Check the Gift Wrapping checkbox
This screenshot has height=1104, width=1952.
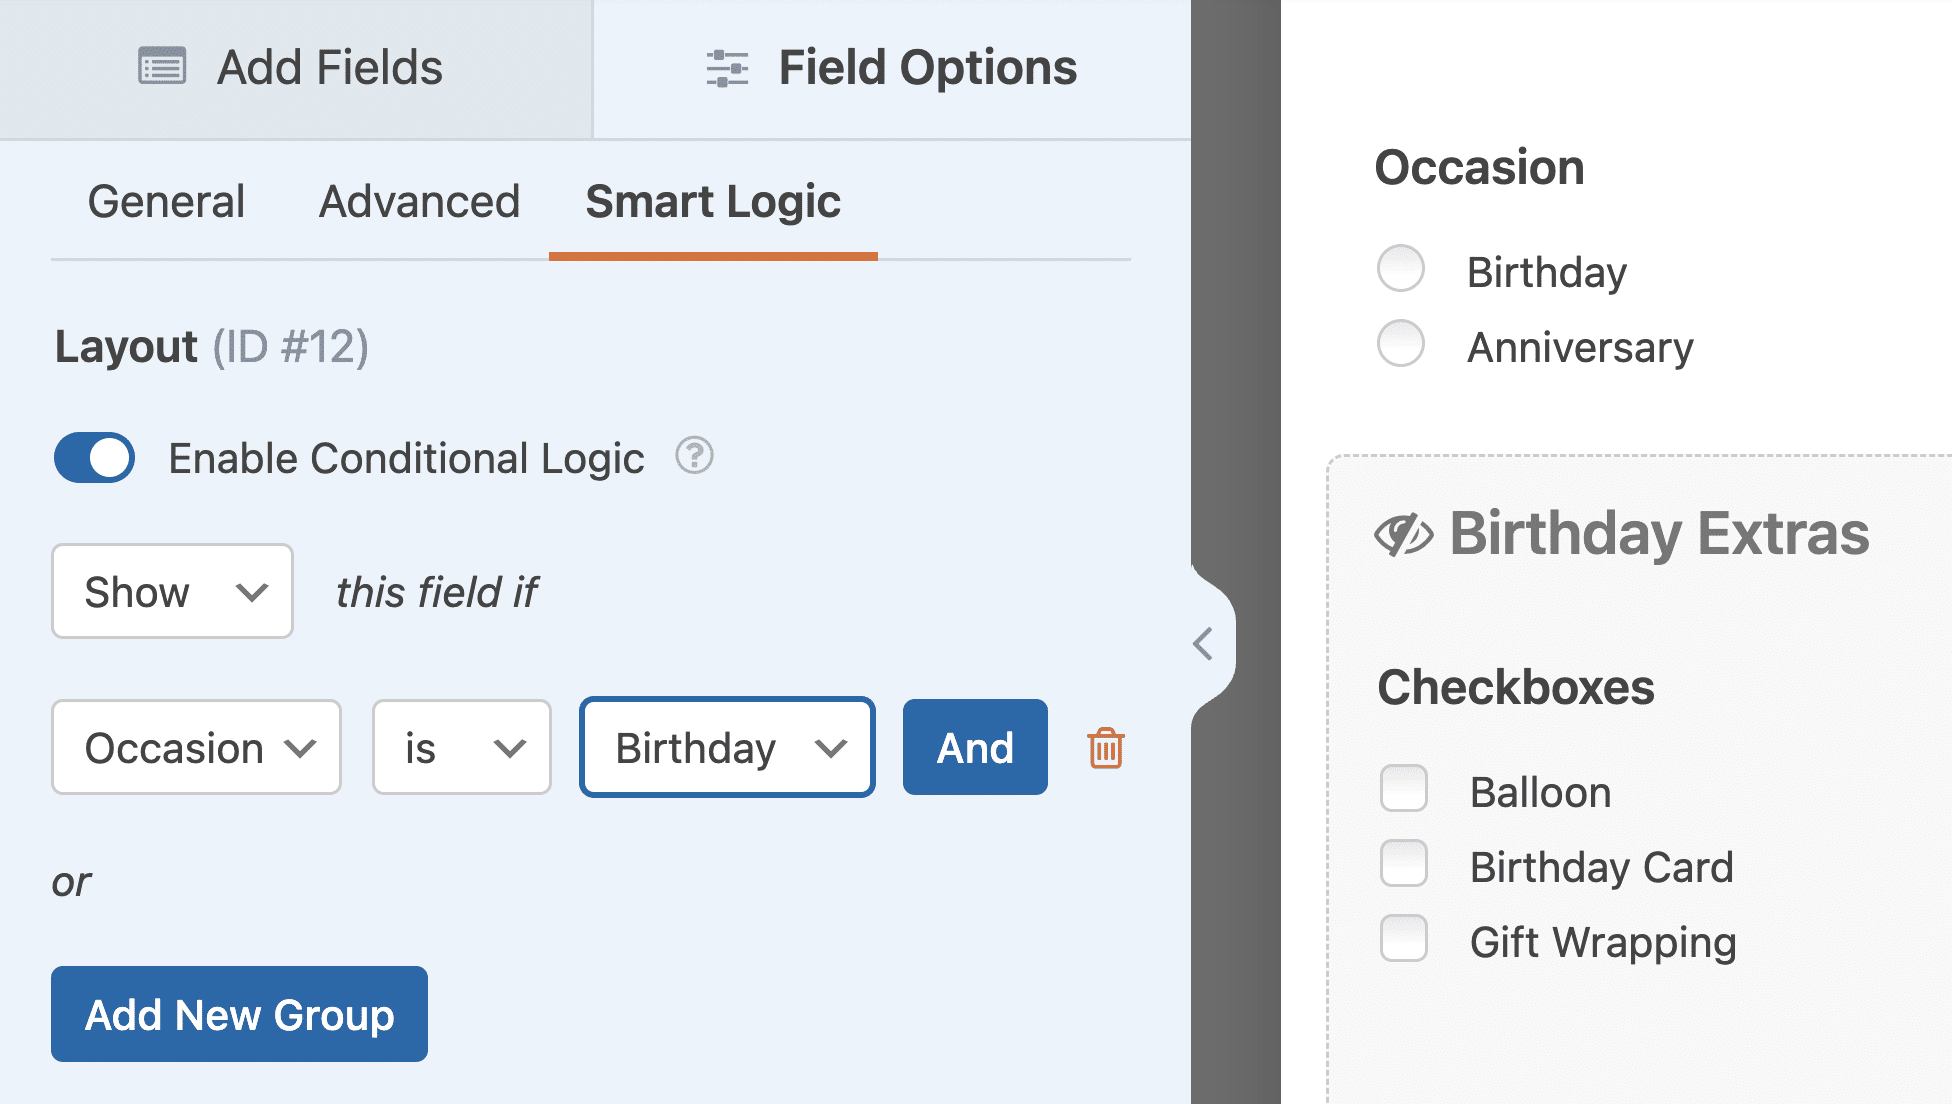click(1404, 939)
